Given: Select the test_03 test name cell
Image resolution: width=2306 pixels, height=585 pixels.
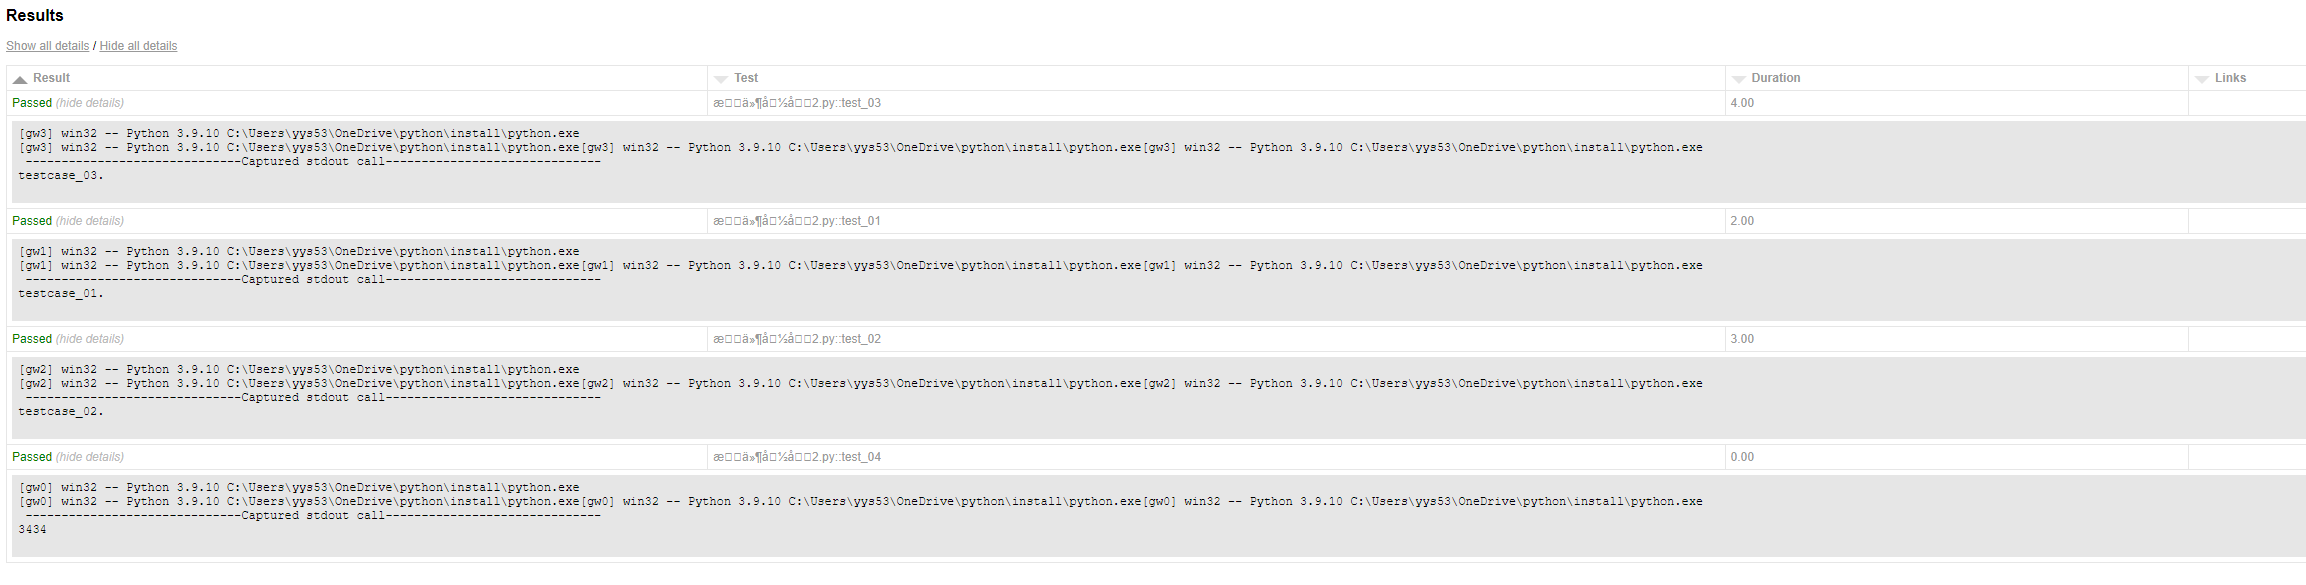Looking at the screenshot, I should pyautogui.click(x=797, y=103).
